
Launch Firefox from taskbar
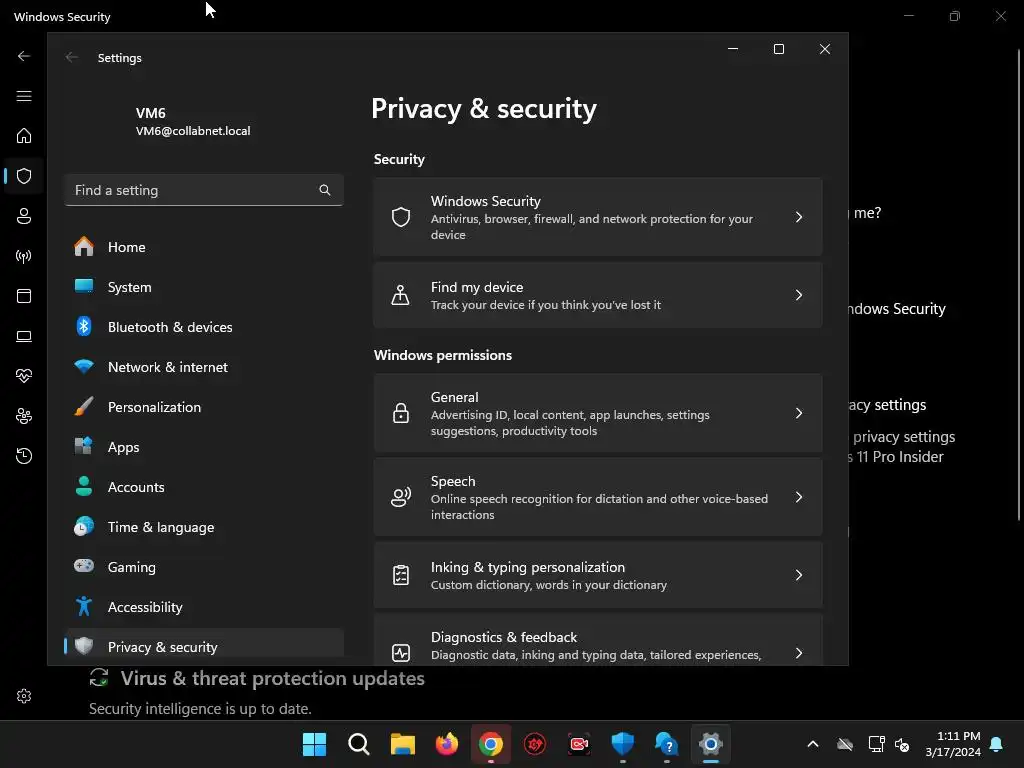447,744
